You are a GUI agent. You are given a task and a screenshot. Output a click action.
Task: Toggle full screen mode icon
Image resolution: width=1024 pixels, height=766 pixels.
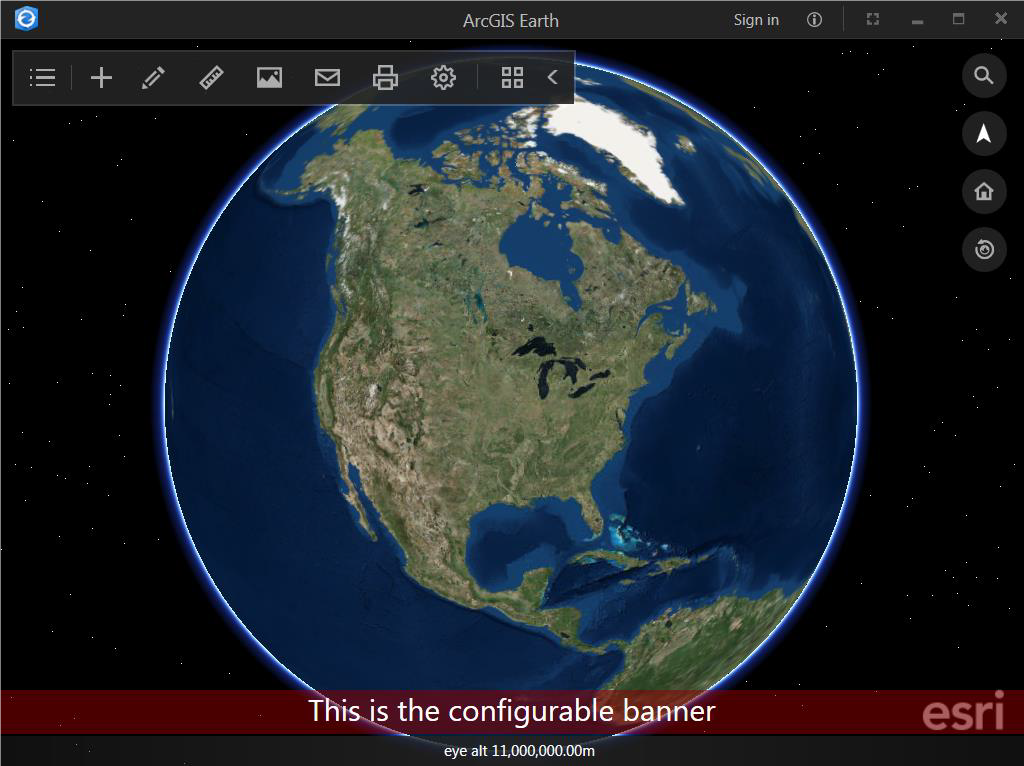pos(872,20)
